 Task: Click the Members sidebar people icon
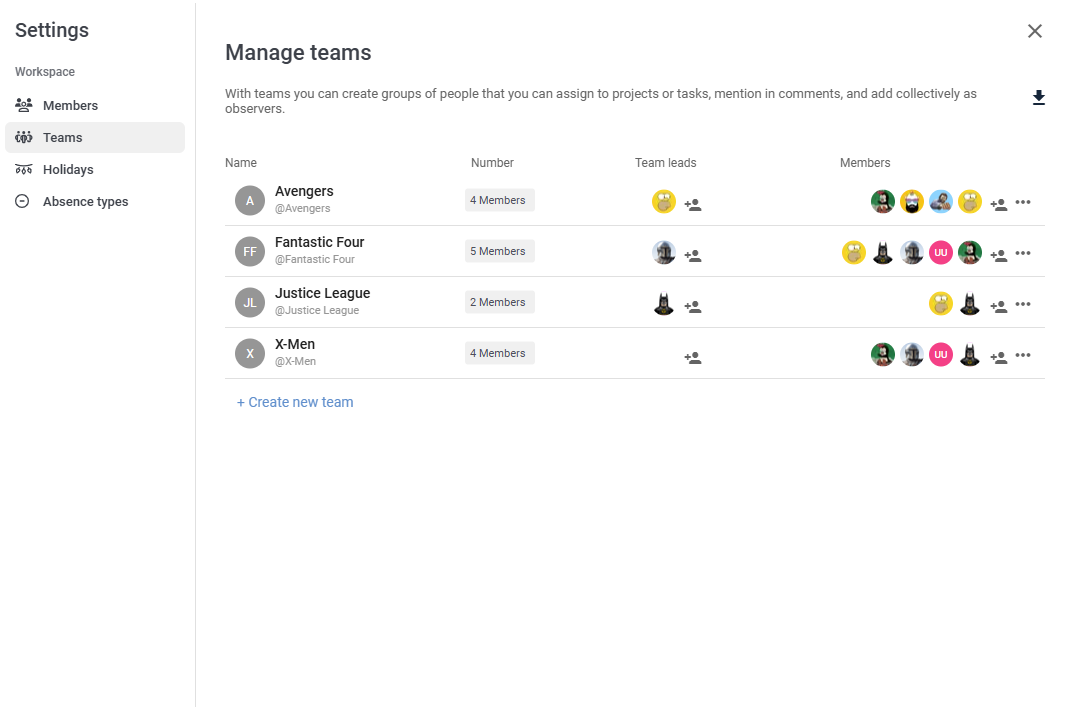pyautogui.click(x=24, y=105)
